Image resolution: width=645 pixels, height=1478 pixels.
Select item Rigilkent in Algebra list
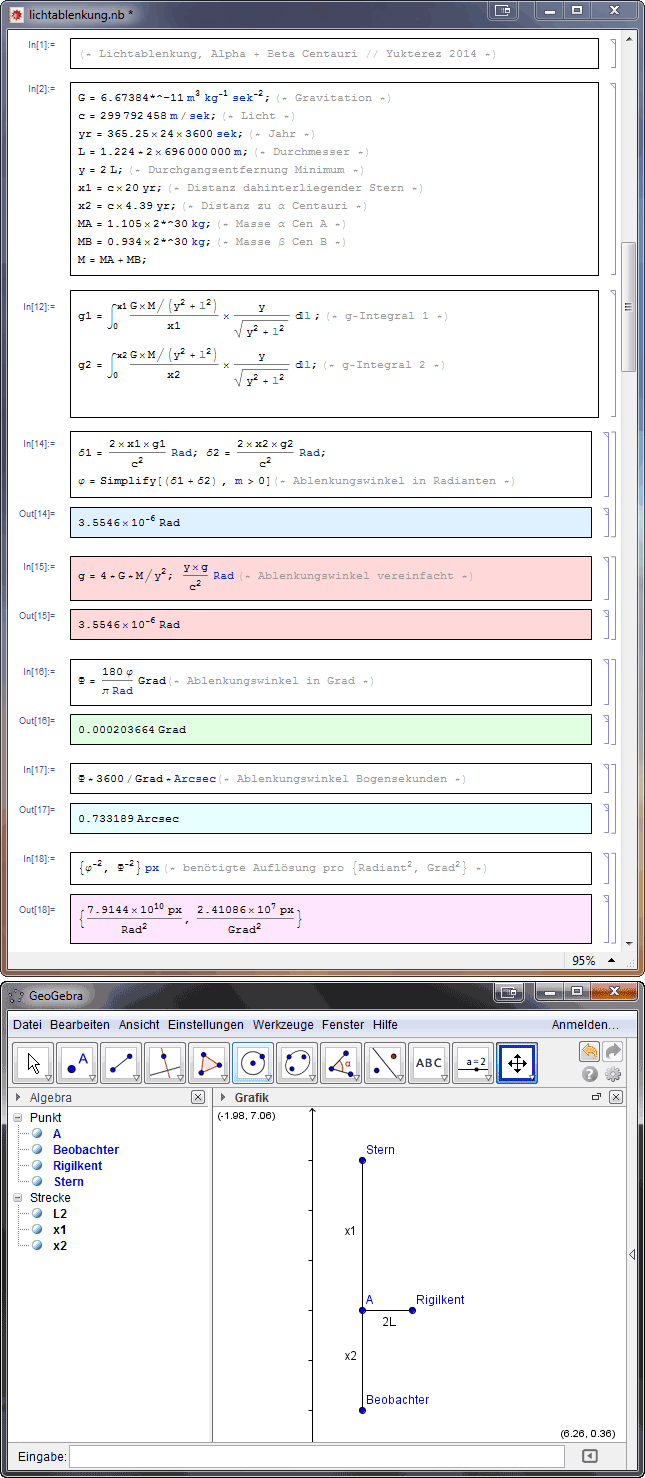pos(78,1166)
